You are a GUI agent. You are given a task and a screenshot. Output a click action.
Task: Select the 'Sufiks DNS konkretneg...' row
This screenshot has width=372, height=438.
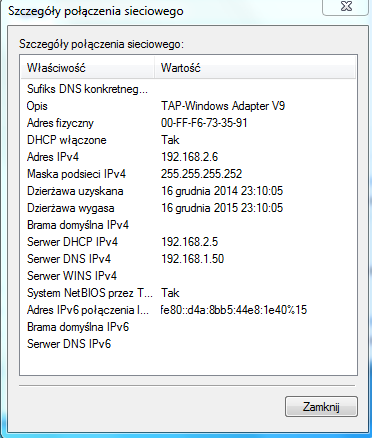pos(189,89)
